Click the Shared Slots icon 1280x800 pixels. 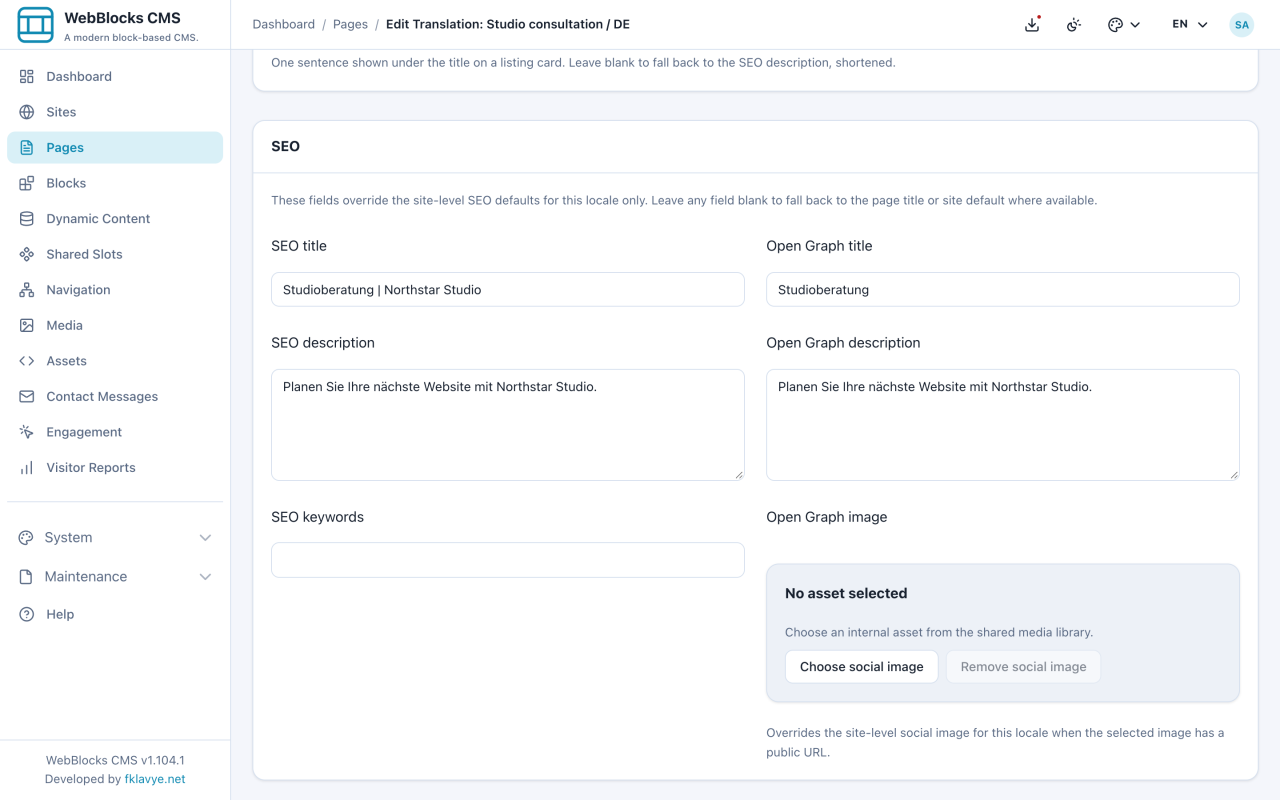(x=27, y=254)
